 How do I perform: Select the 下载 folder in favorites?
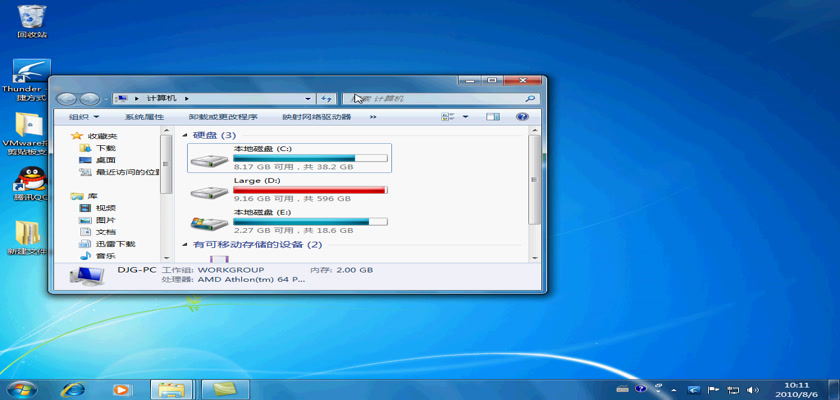click(105, 148)
